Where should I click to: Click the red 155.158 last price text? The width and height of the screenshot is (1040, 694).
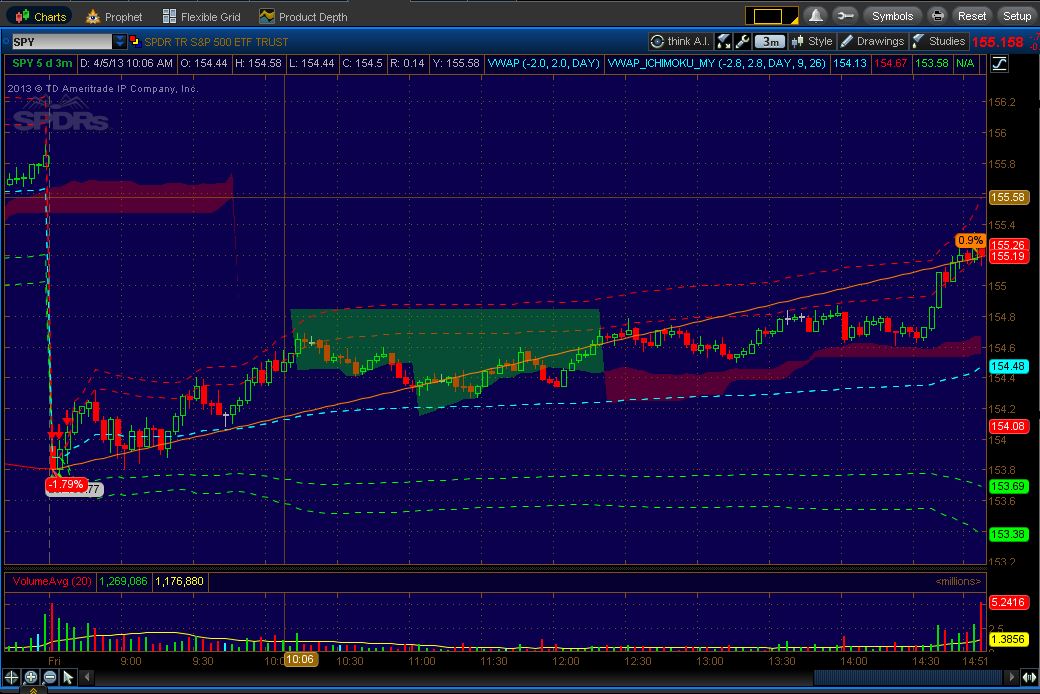998,42
